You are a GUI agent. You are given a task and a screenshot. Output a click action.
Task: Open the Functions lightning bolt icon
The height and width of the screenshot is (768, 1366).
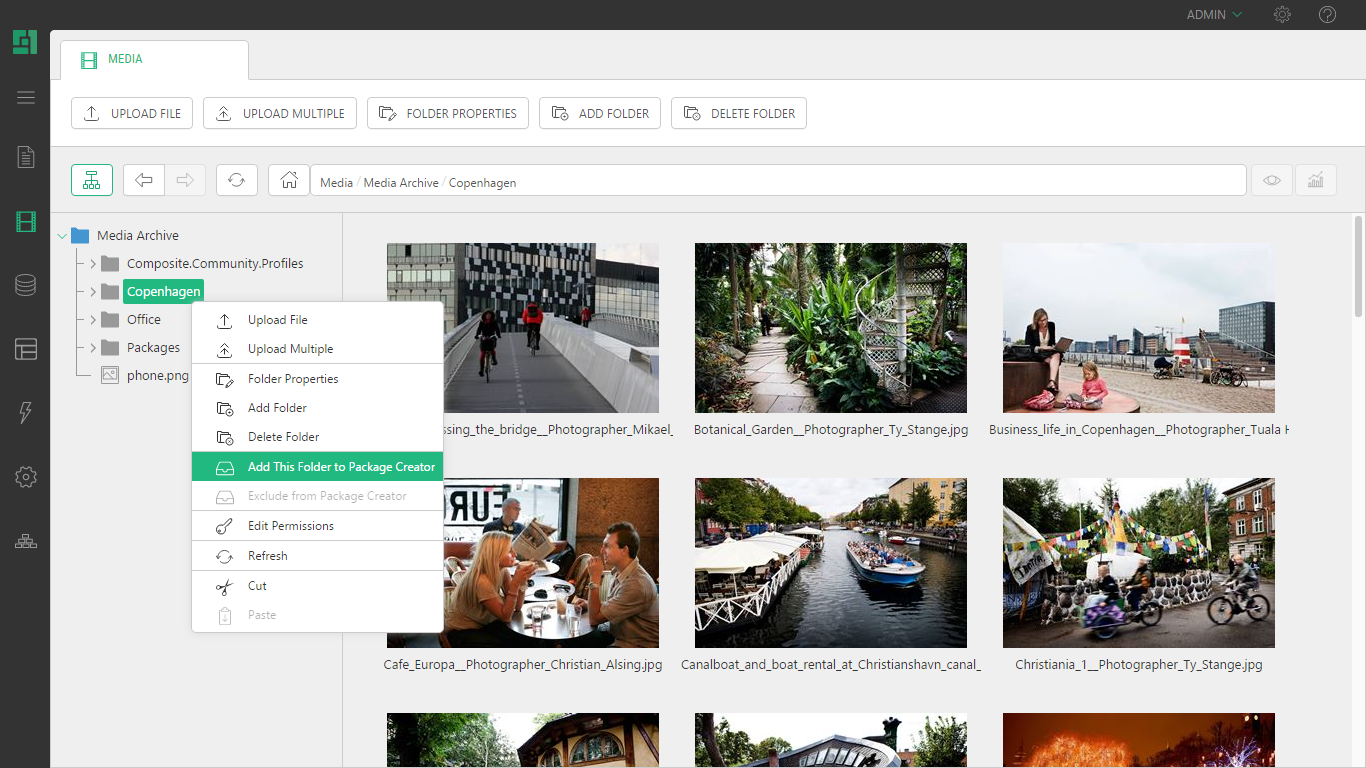[26, 413]
